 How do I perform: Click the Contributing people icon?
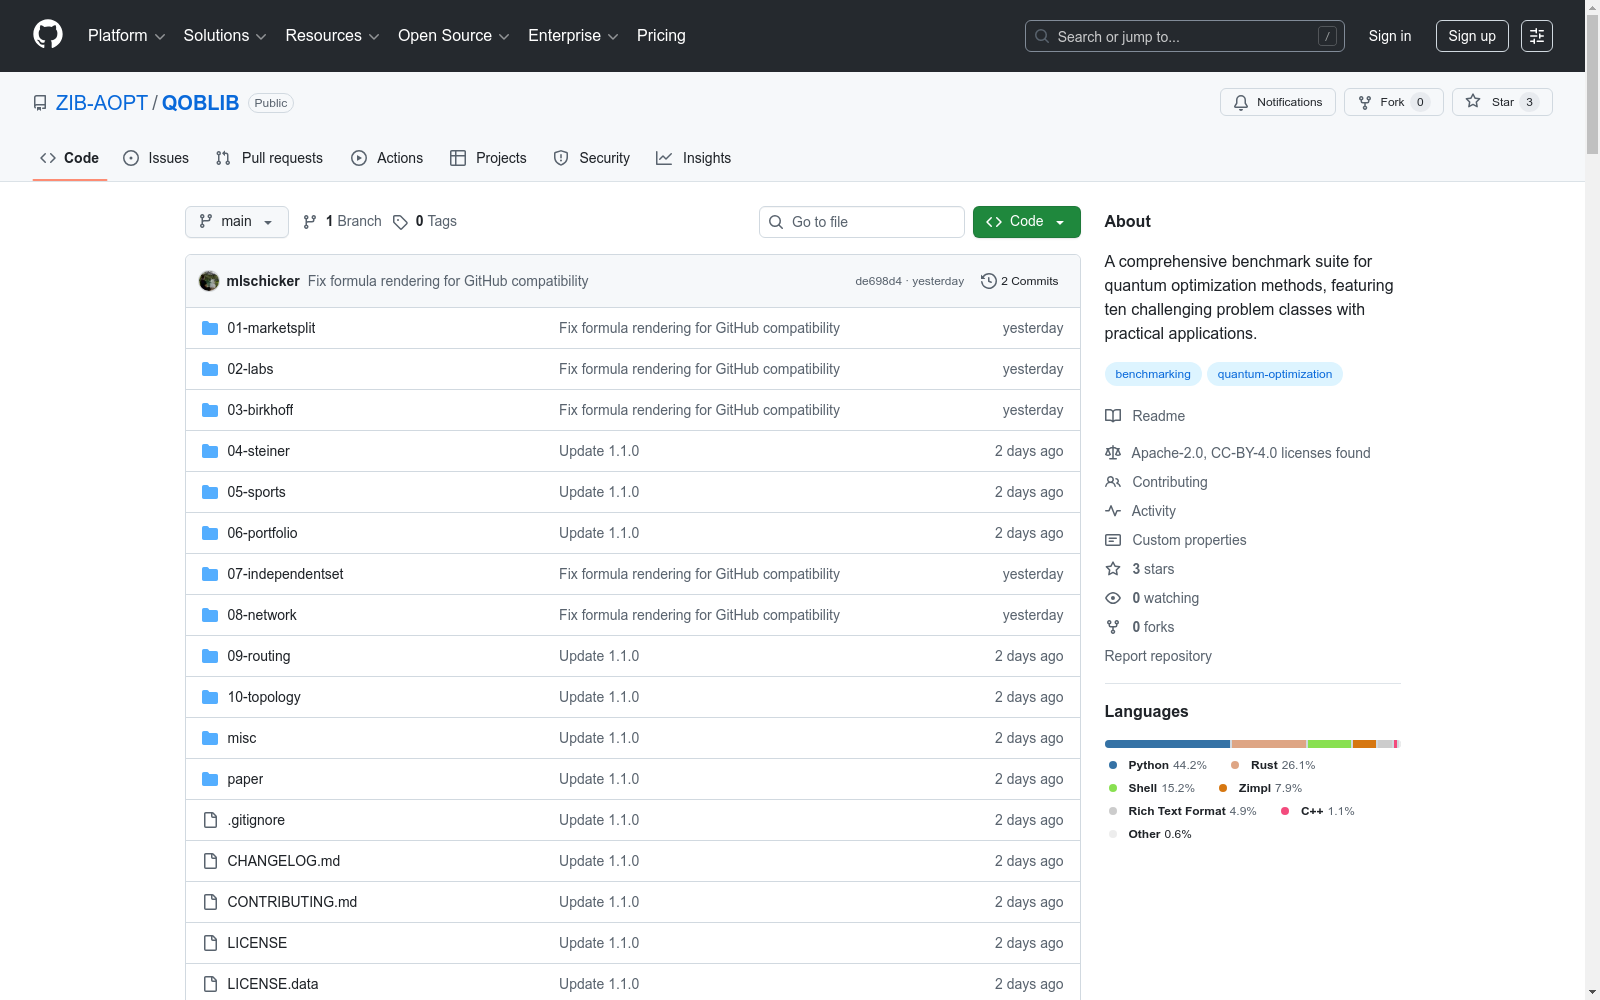[x=1113, y=482]
